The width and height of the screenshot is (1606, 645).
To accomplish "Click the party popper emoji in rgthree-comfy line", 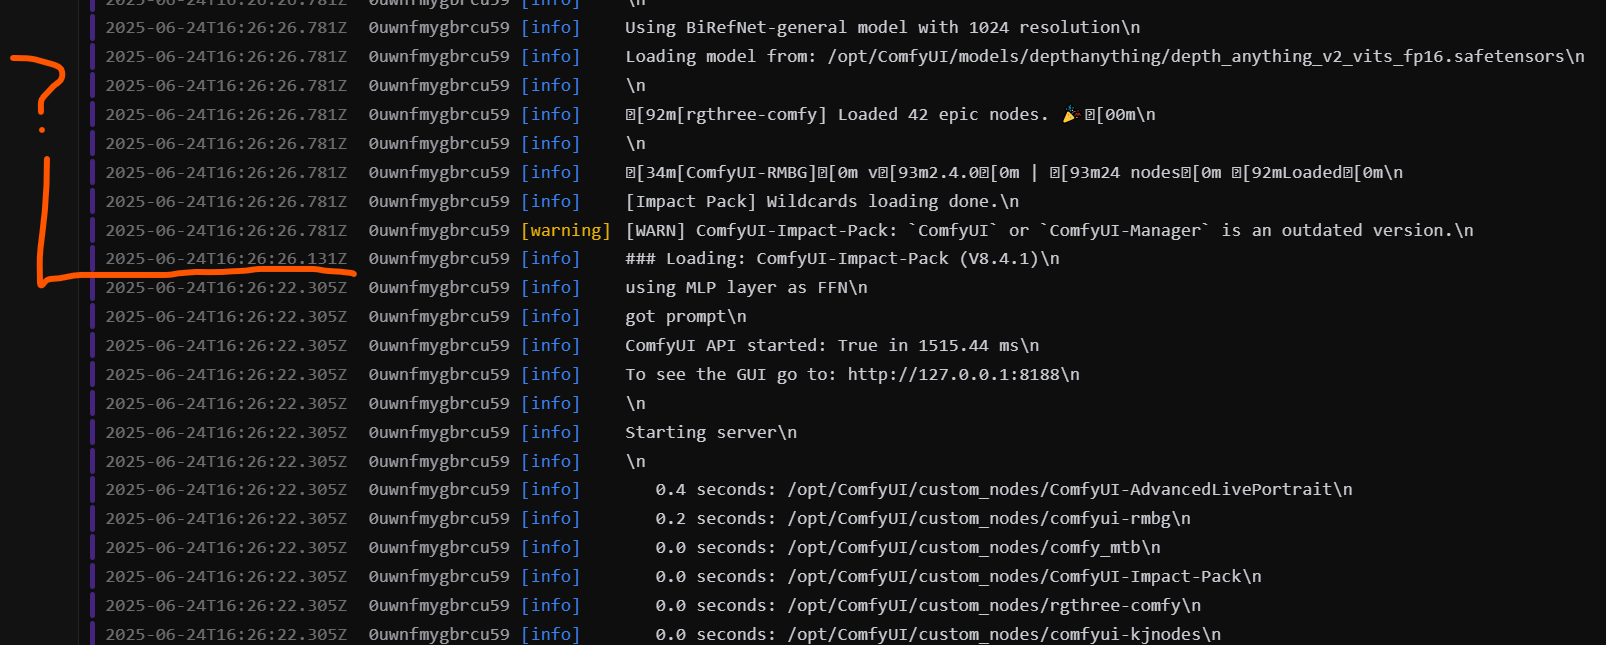I will pos(1069,115).
